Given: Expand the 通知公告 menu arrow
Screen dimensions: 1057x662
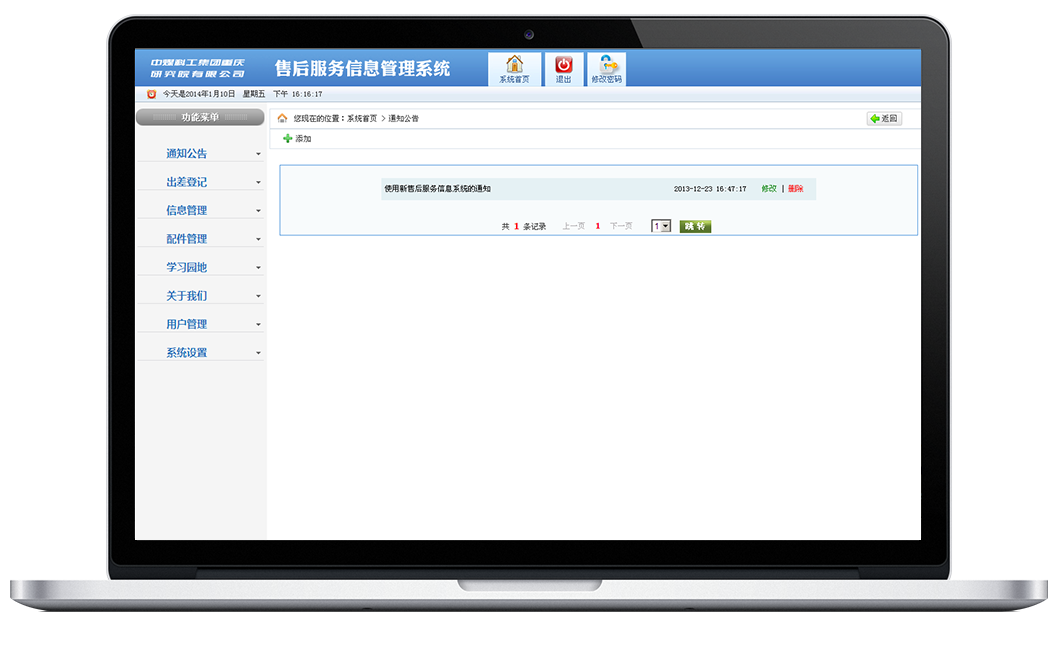Looking at the screenshot, I should [258, 155].
